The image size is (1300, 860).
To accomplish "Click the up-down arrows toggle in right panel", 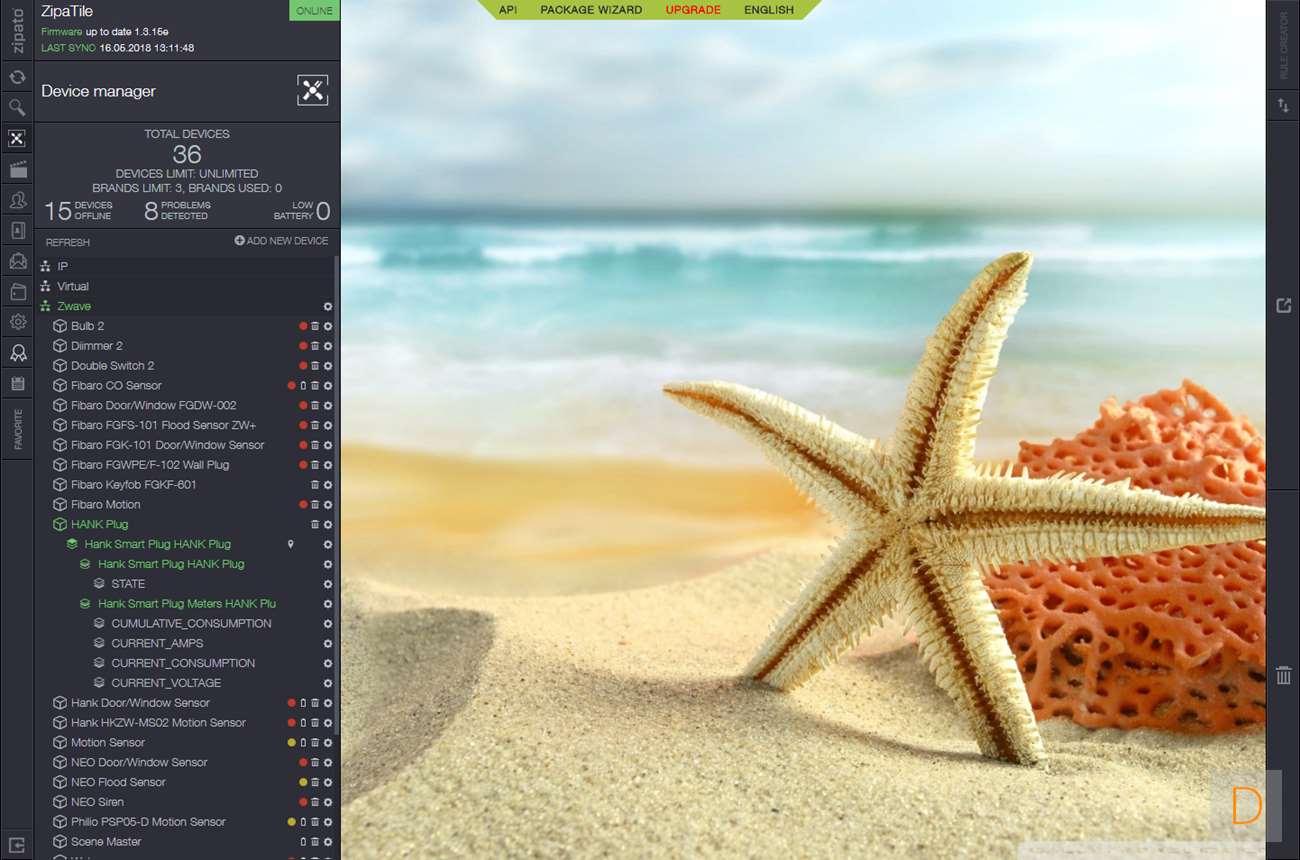I will (1283, 105).
